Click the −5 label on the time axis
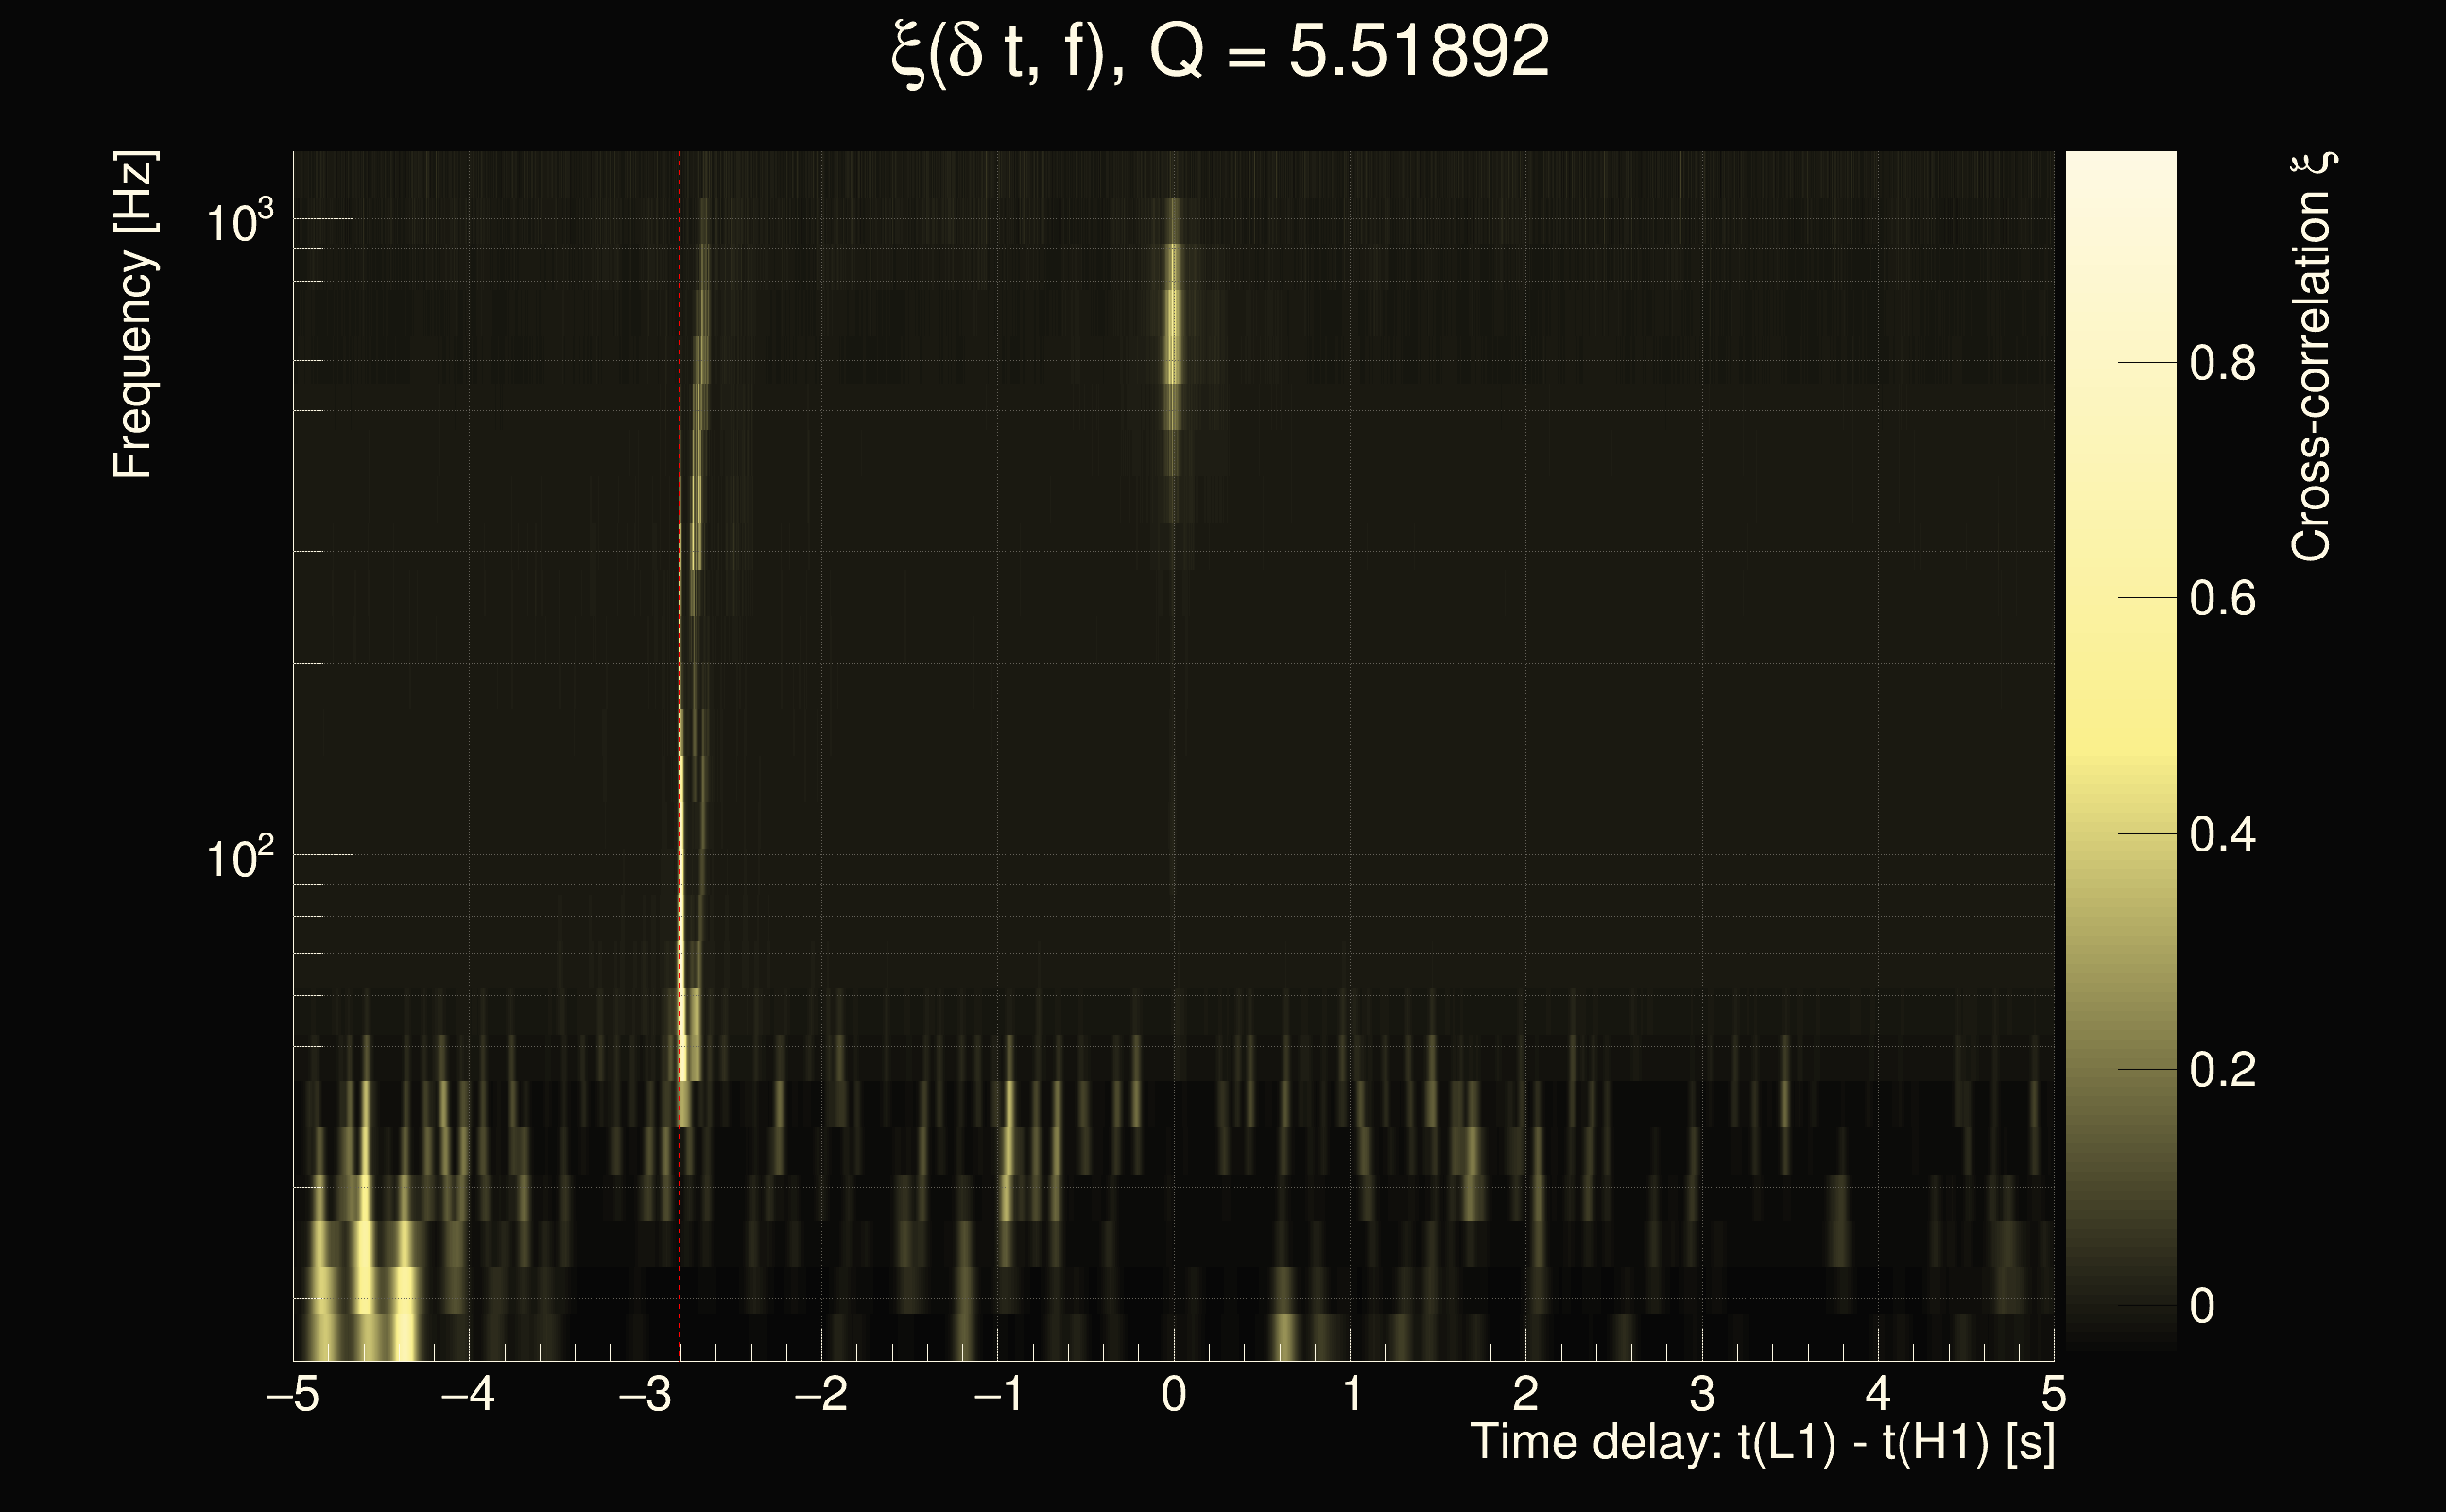 pyautogui.click(x=293, y=1394)
